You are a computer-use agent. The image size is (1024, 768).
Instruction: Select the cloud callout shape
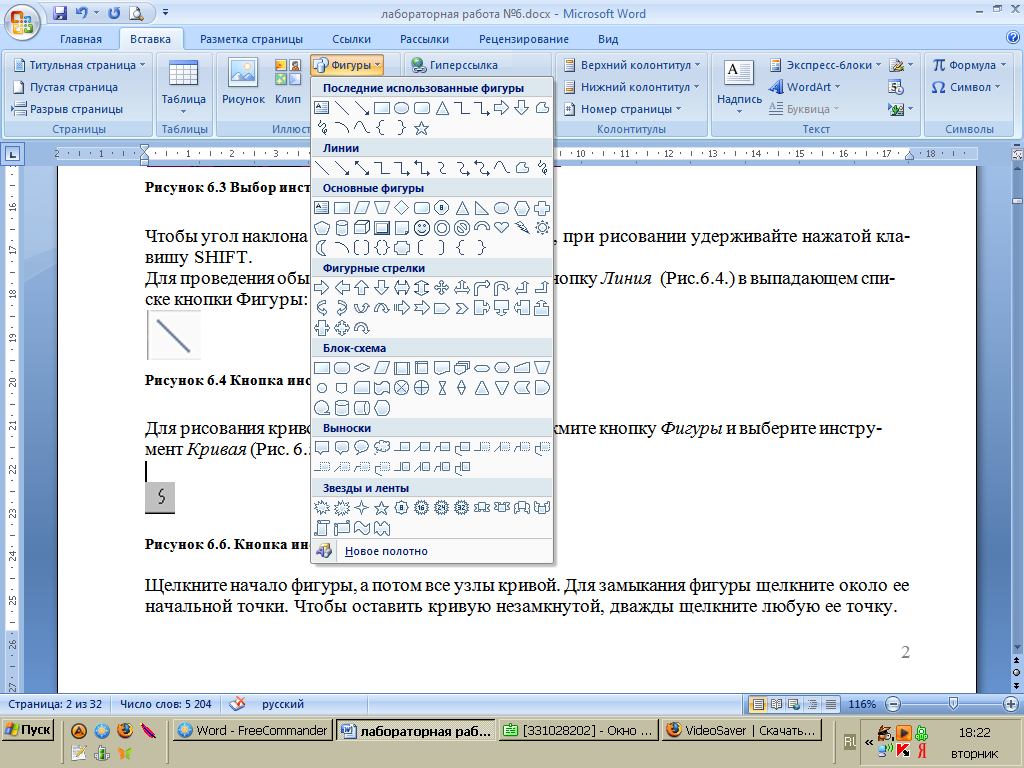coord(382,447)
